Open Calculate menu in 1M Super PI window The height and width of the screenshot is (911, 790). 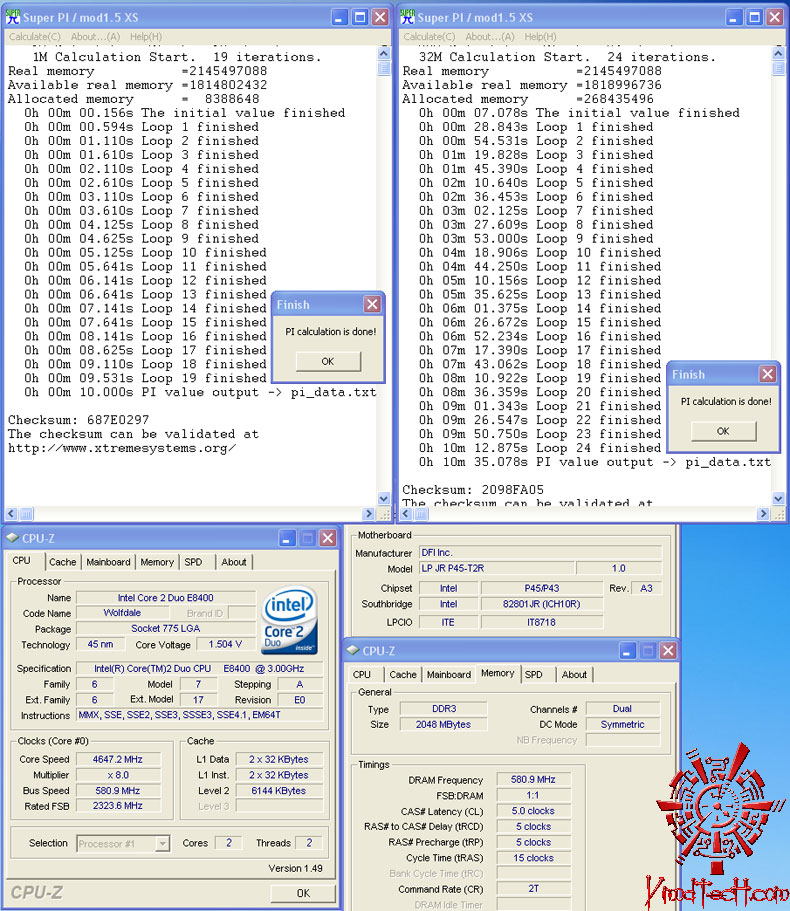coord(34,37)
